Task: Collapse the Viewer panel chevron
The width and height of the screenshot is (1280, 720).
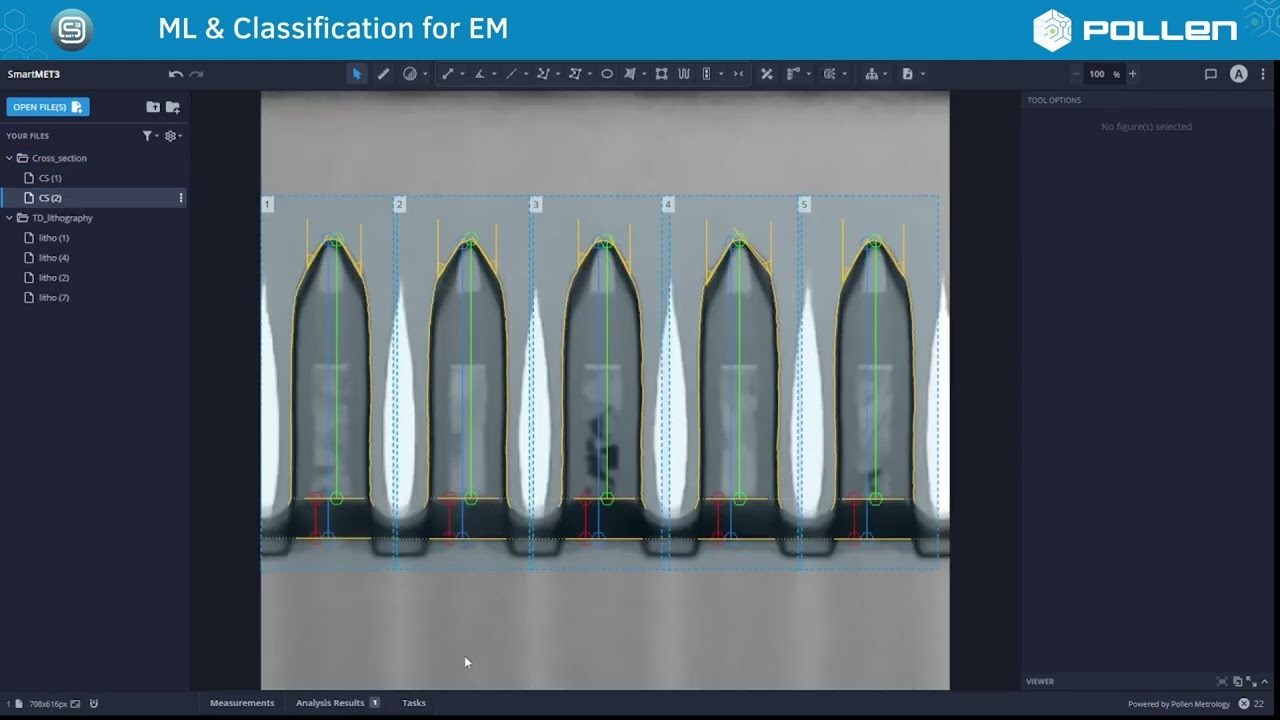Action: click(x=1265, y=681)
